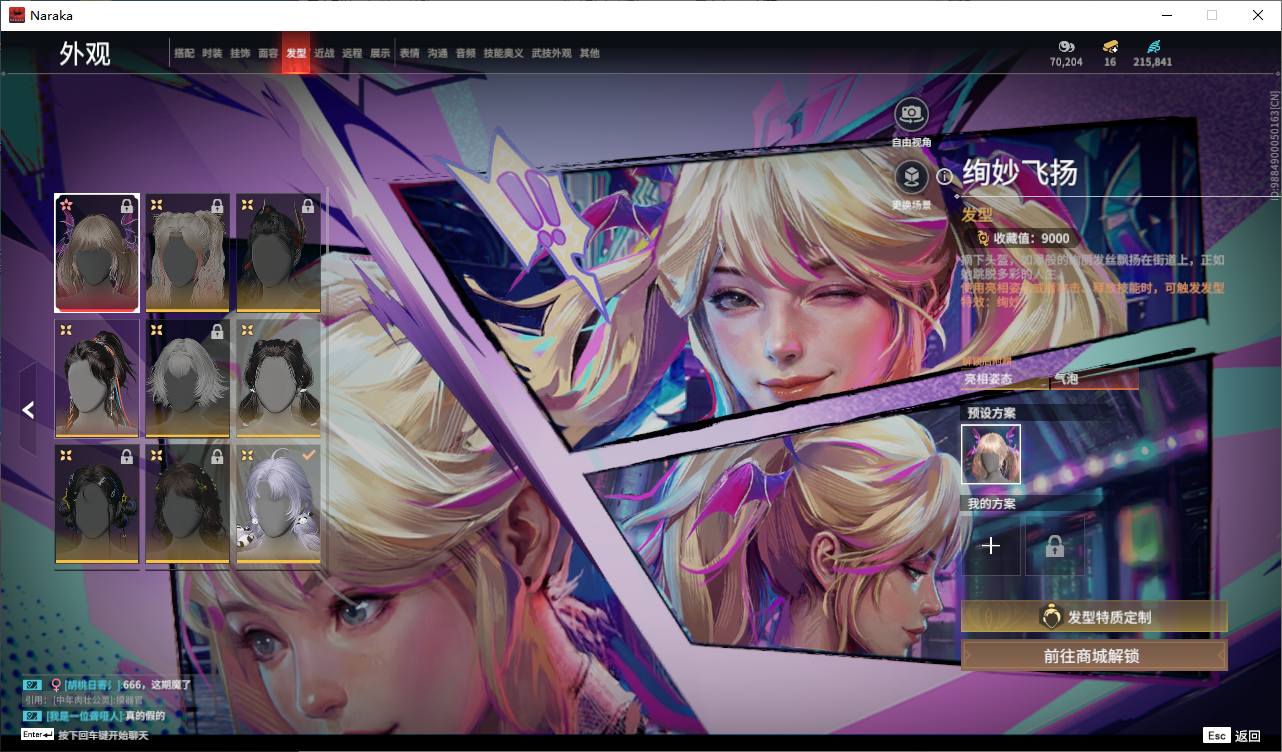1282x752 pixels.
Task: Click the Esc 返回 back button
Action: (1233, 735)
